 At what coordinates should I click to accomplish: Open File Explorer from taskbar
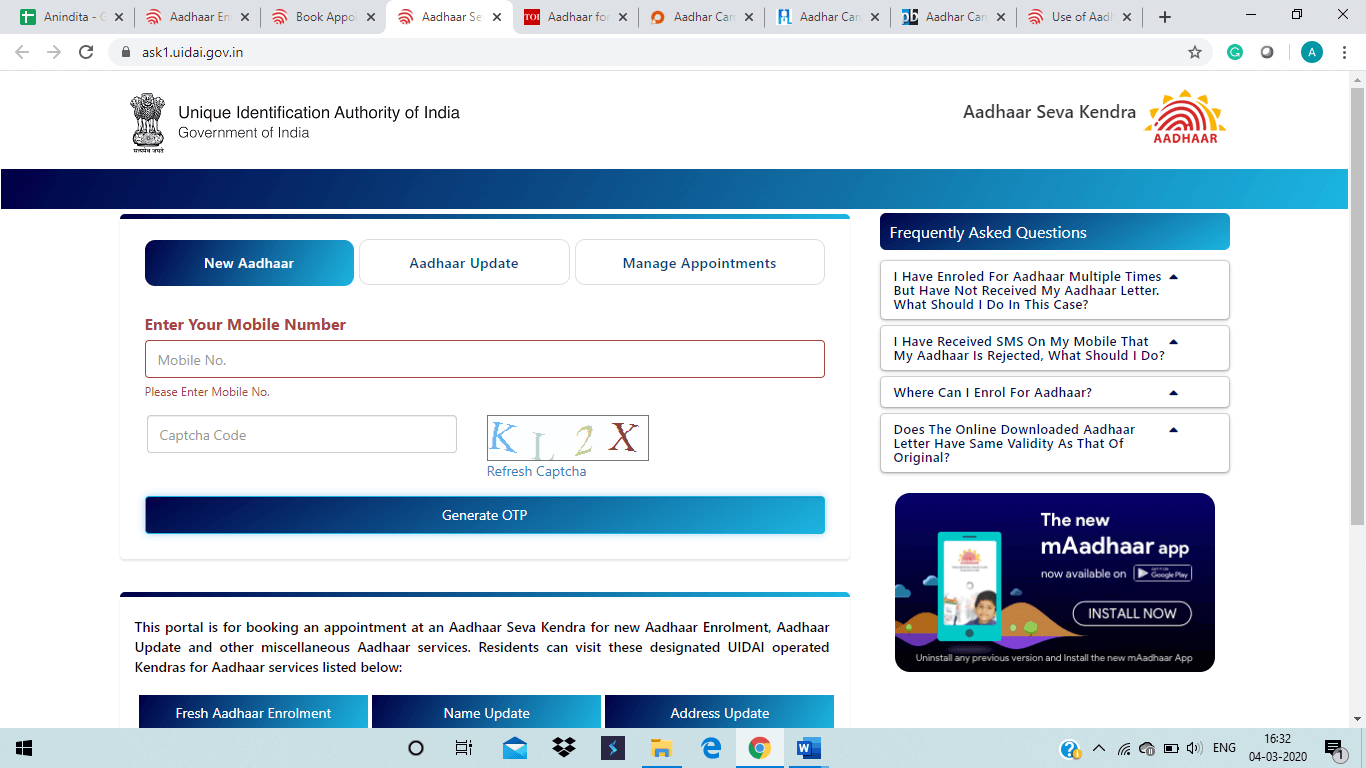pos(661,748)
